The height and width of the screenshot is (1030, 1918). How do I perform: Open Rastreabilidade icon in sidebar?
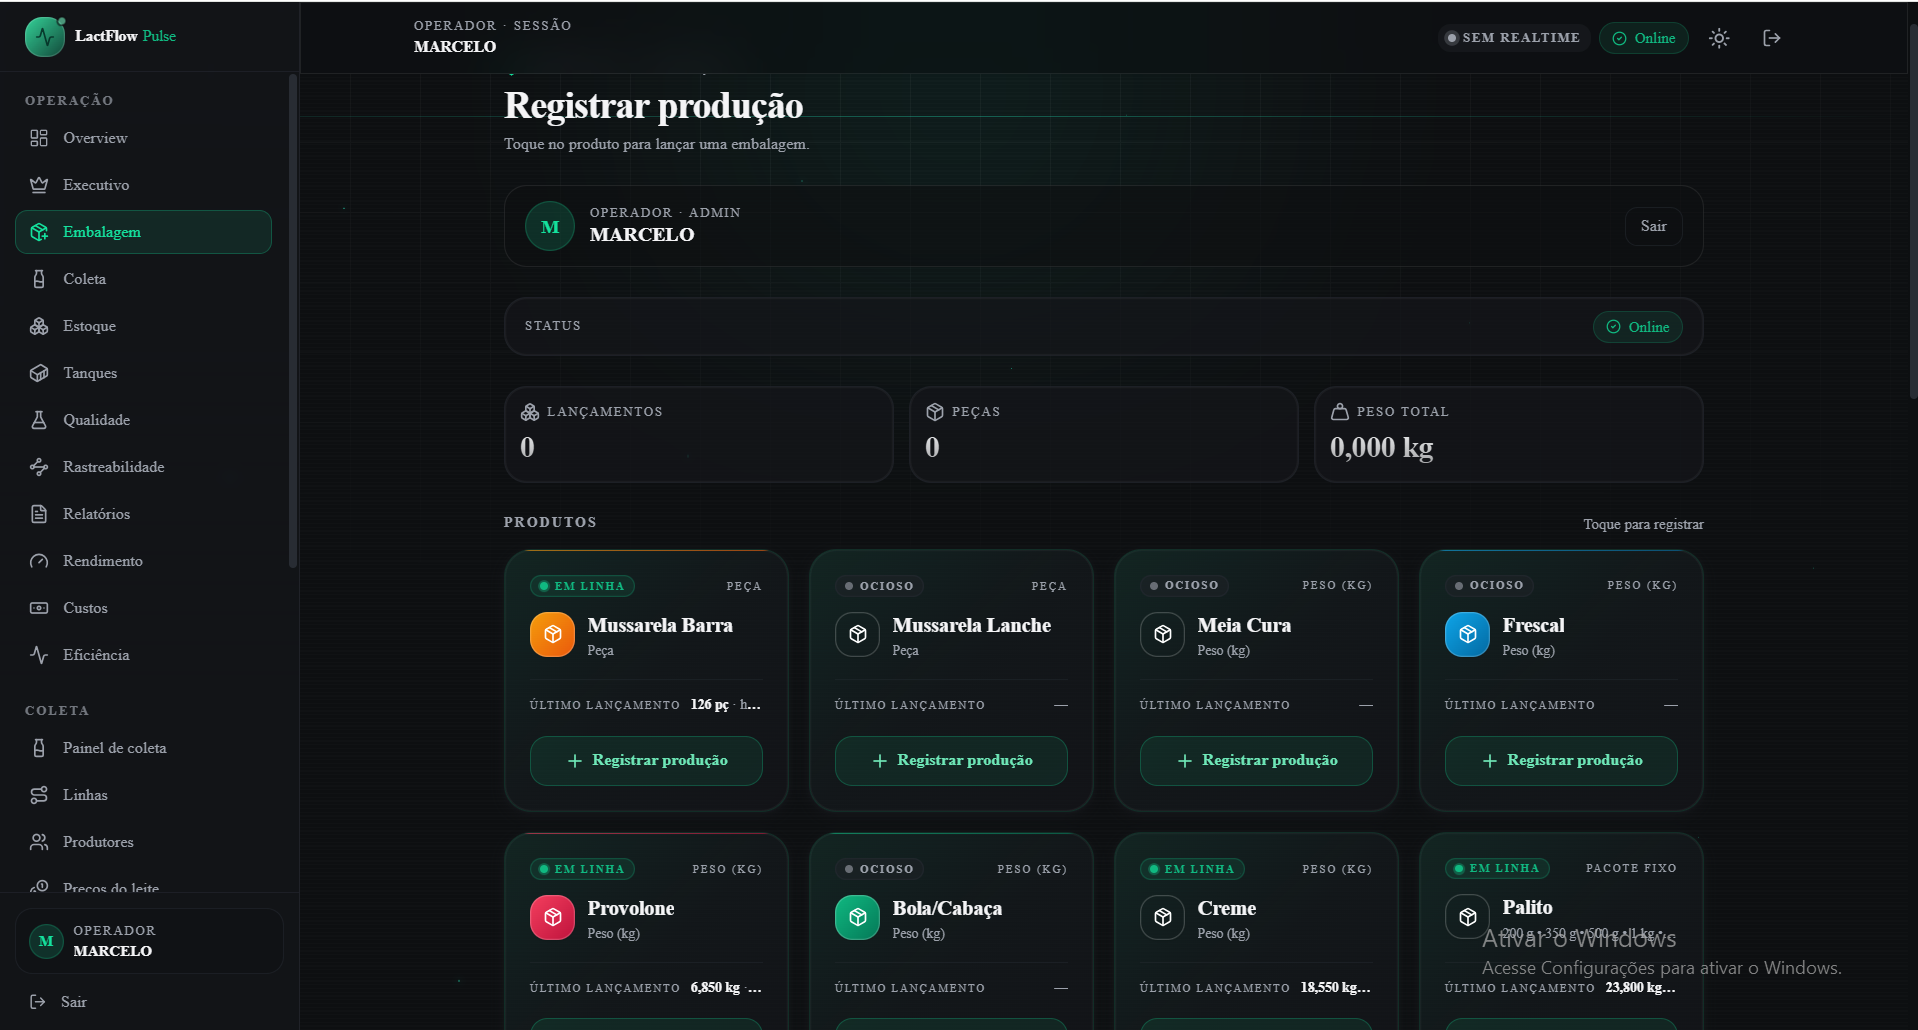pos(39,467)
